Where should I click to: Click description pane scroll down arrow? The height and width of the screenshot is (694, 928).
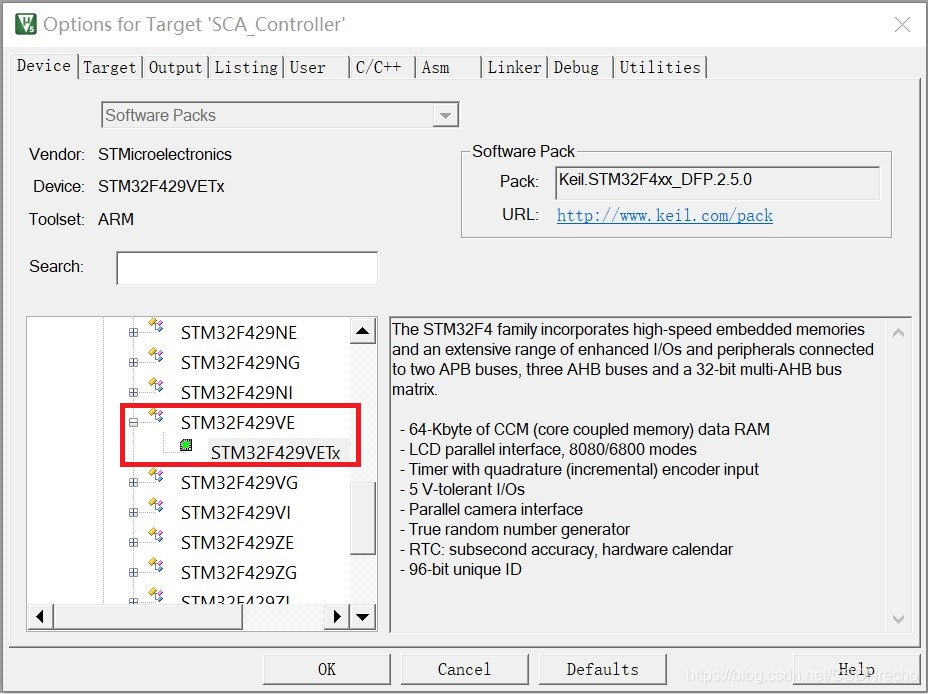point(898,619)
